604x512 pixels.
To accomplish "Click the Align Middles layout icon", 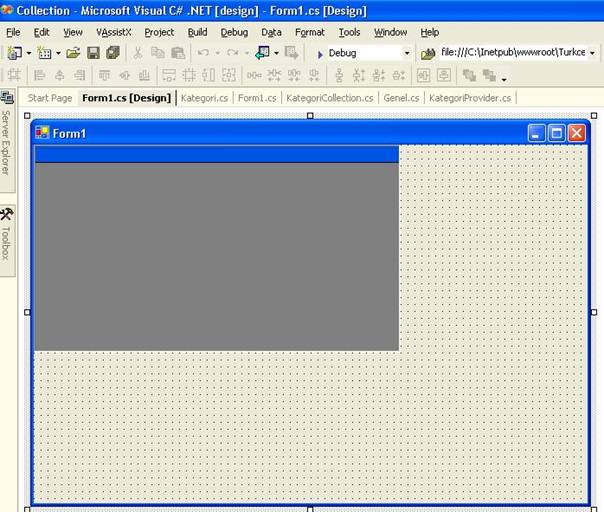I will (124, 75).
